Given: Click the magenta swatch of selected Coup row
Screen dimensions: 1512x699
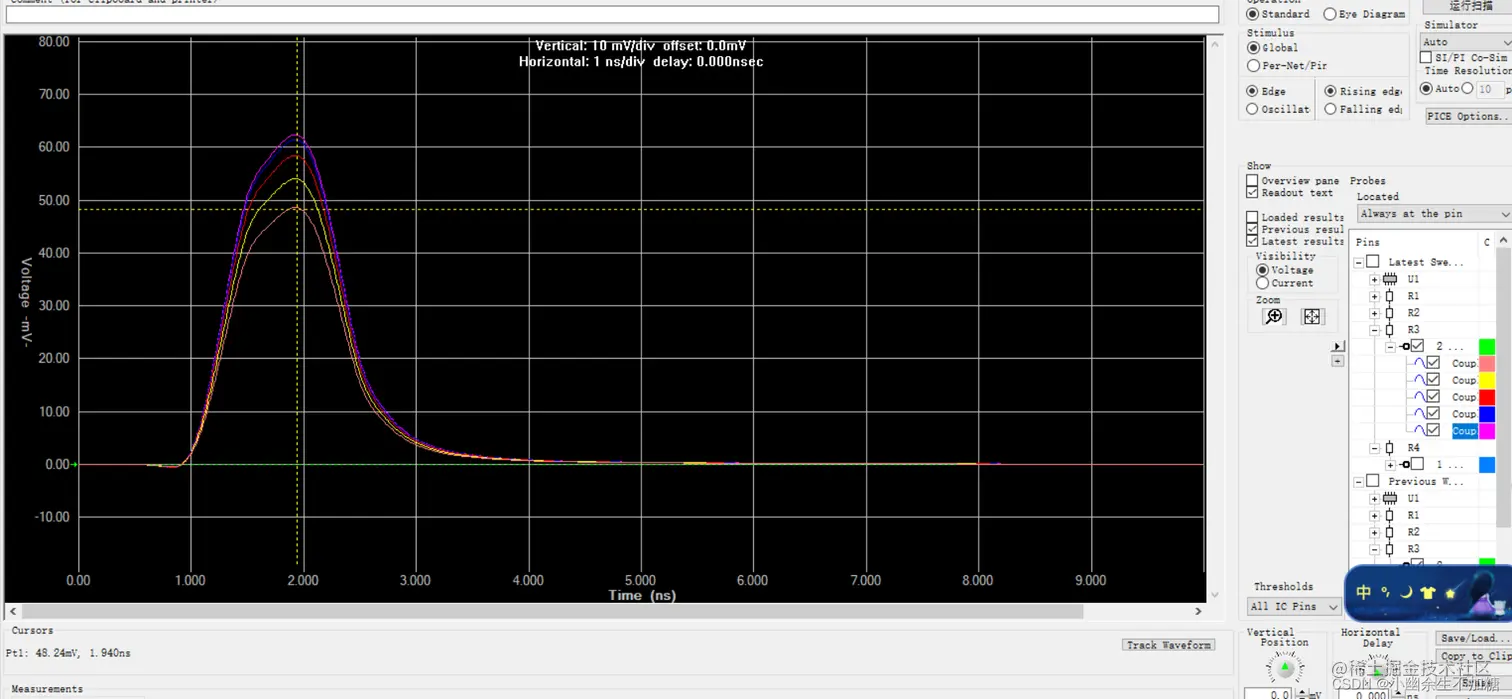Looking at the screenshot, I should tap(1487, 431).
